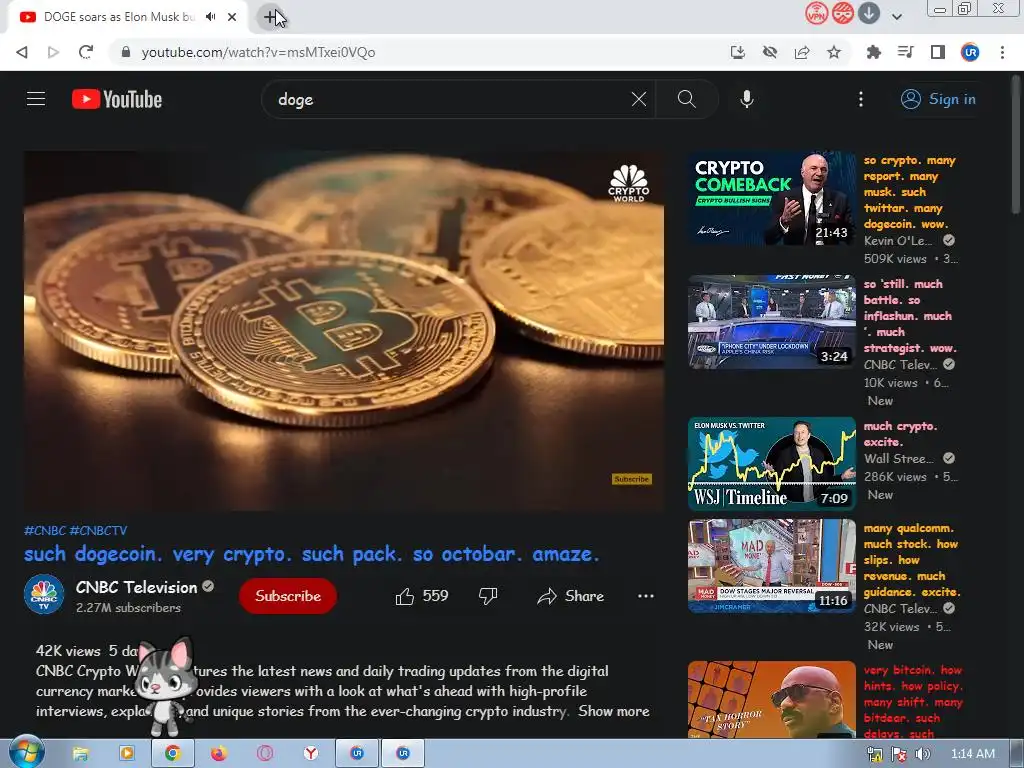Toggle the browser side panel icon

coord(938,52)
